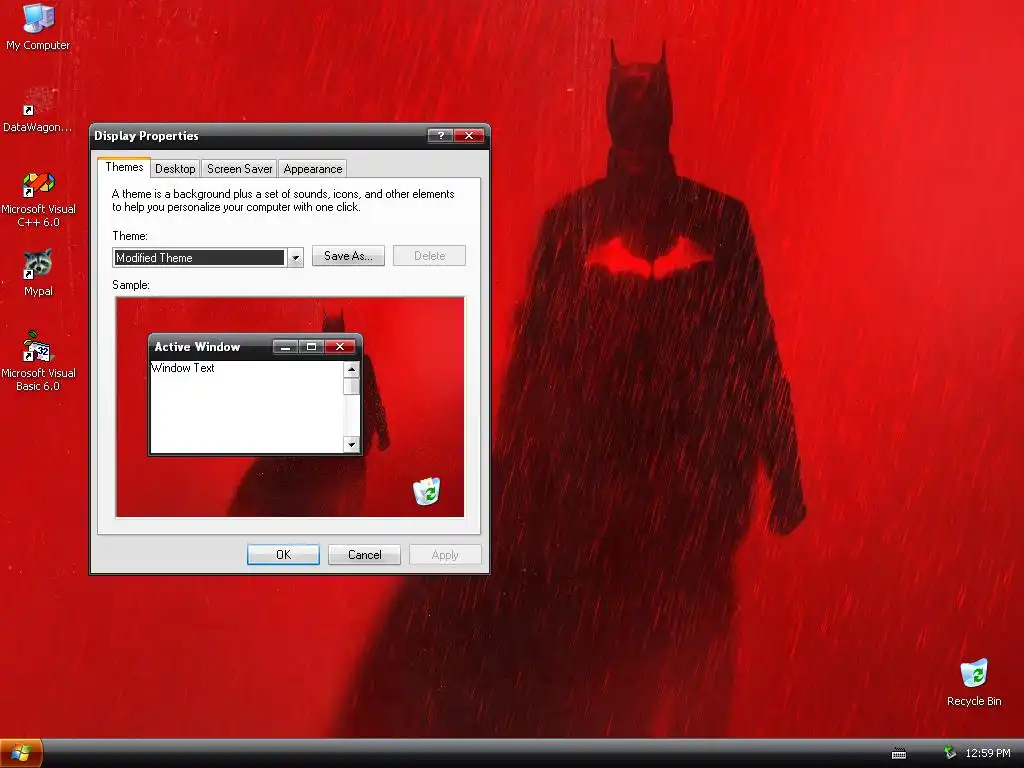Click the sample window scroll up arrow

coord(351,369)
